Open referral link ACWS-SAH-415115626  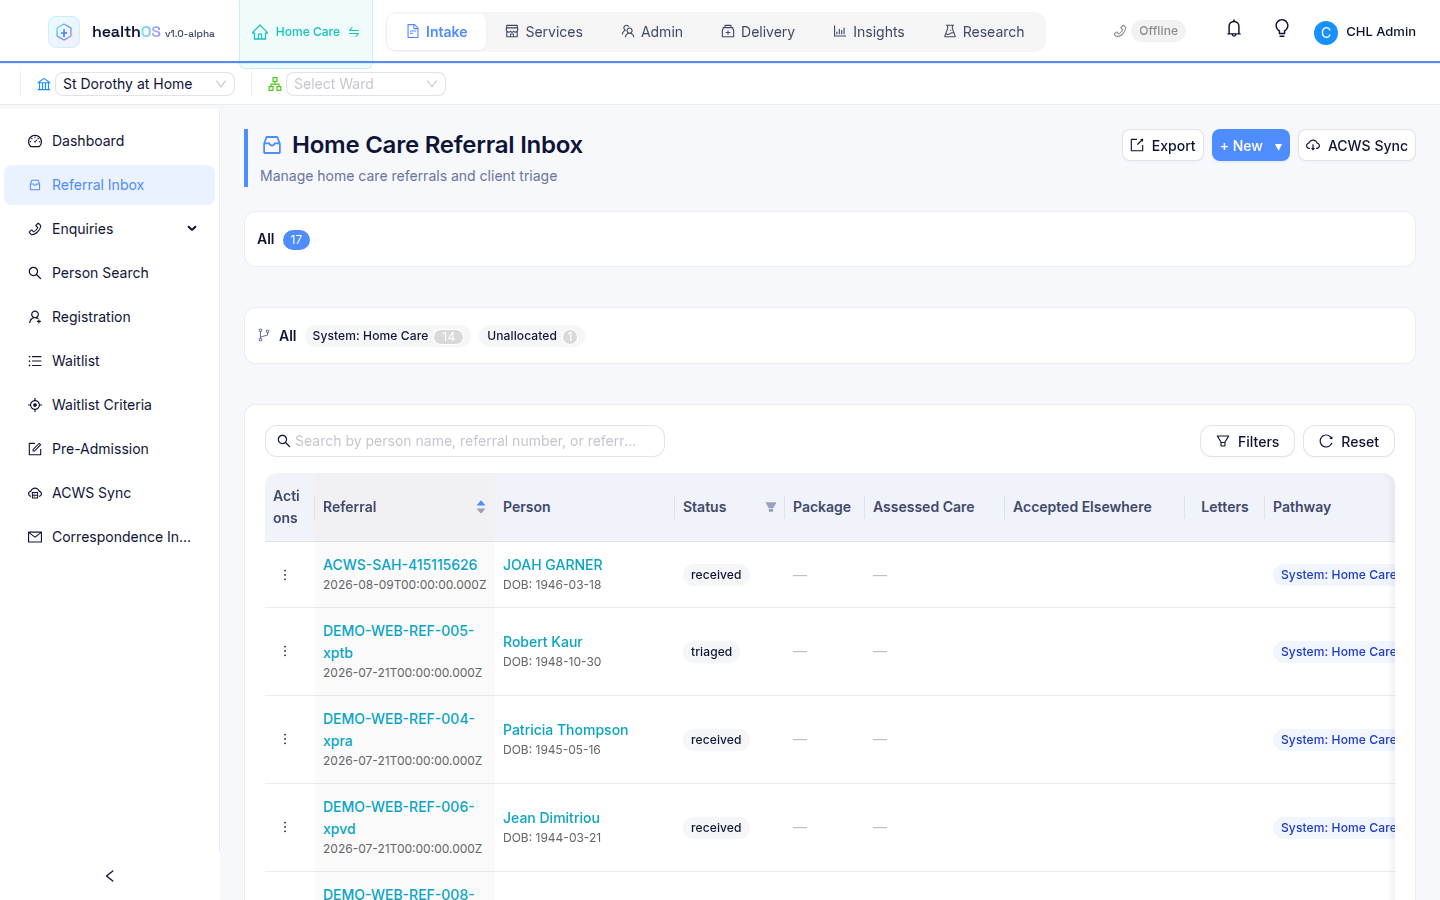click(400, 565)
